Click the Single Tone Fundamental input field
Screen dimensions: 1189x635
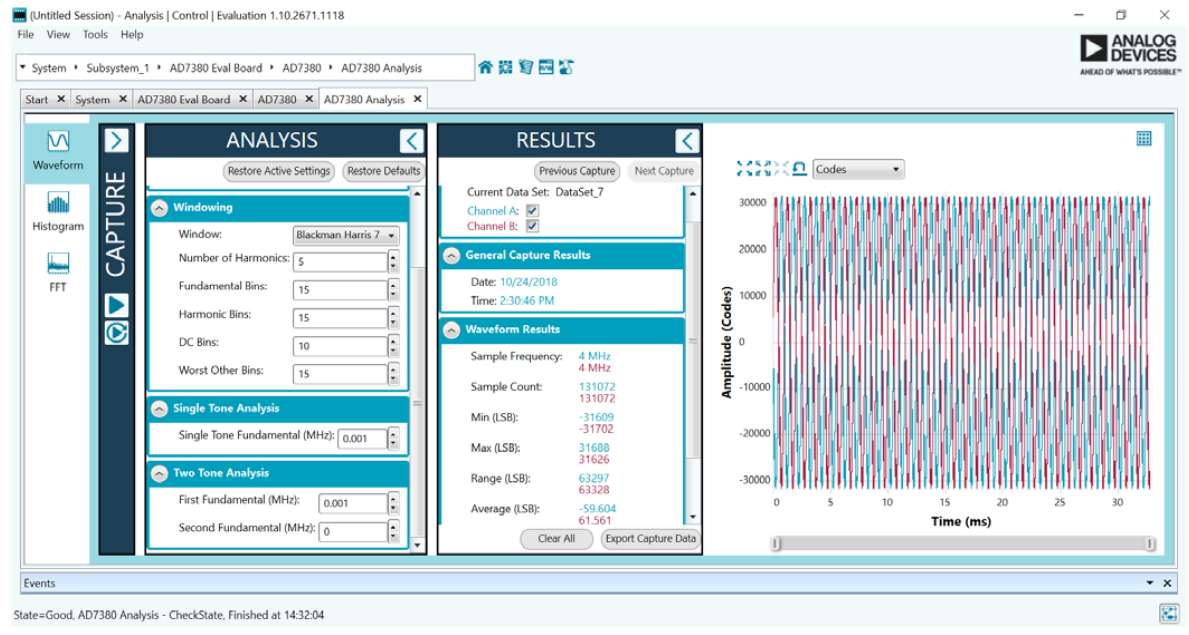click(x=361, y=439)
